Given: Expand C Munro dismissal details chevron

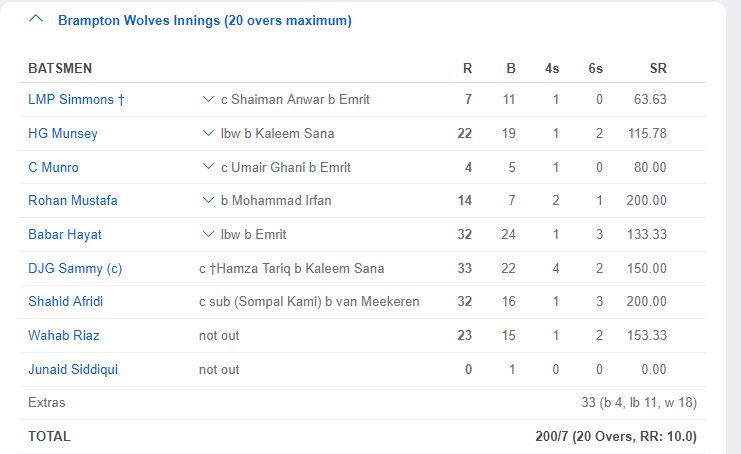Looking at the screenshot, I should click(x=208, y=167).
